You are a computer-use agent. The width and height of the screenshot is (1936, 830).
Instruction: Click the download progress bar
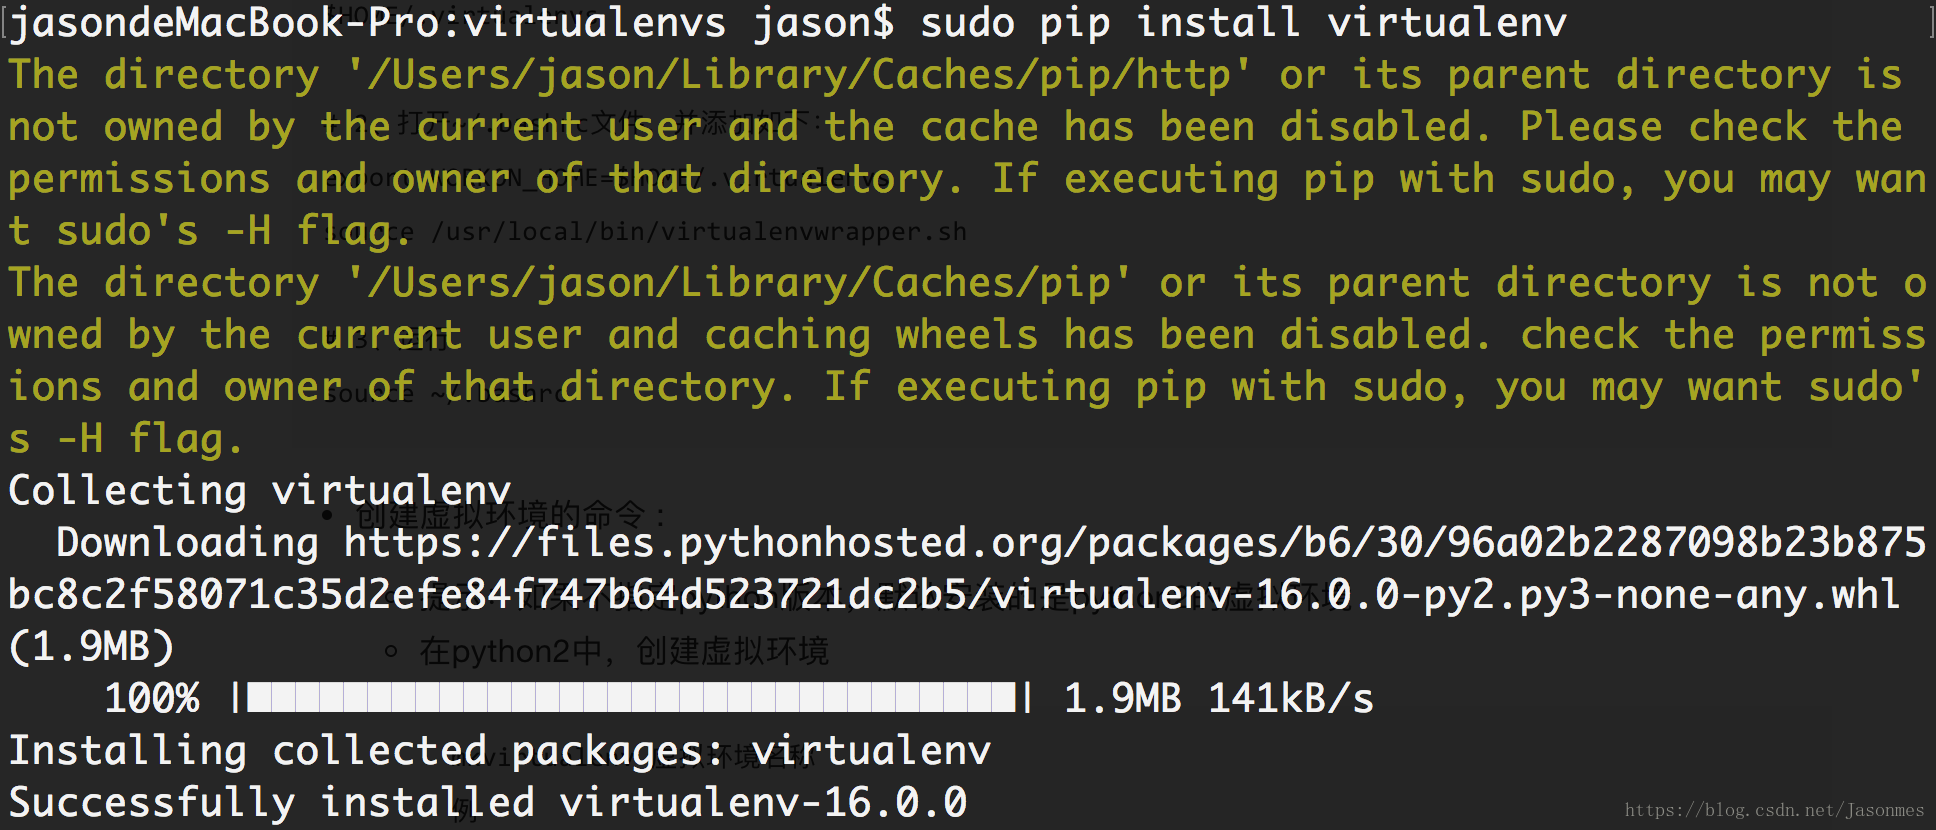pos(632,697)
